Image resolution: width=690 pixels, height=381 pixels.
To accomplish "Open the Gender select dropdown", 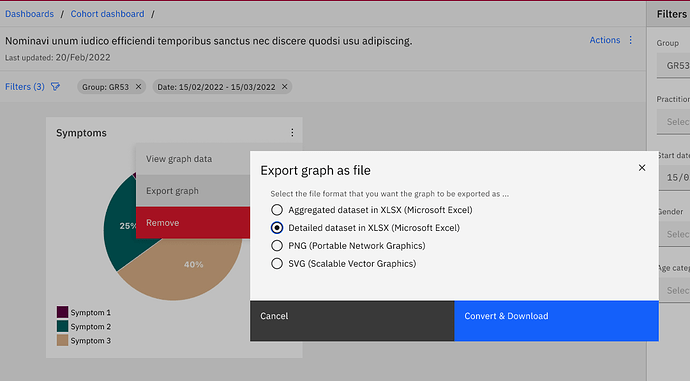I will [x=674, y=234].
